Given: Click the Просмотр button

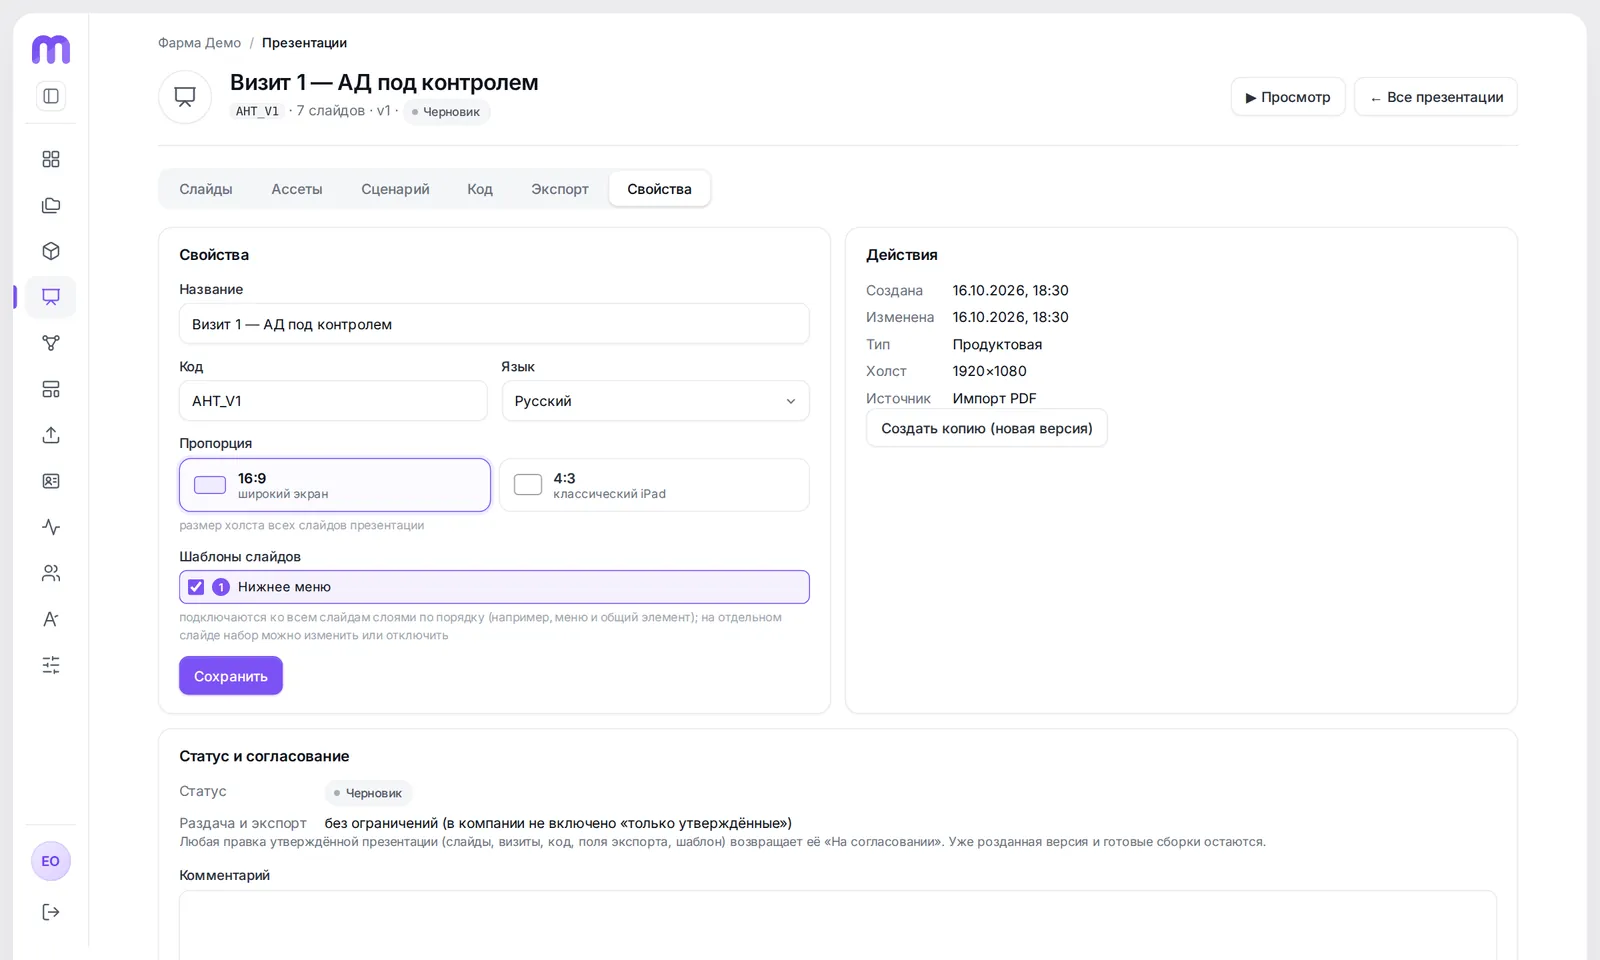Looking at the screenshot, I should [x=1288, y=97].
